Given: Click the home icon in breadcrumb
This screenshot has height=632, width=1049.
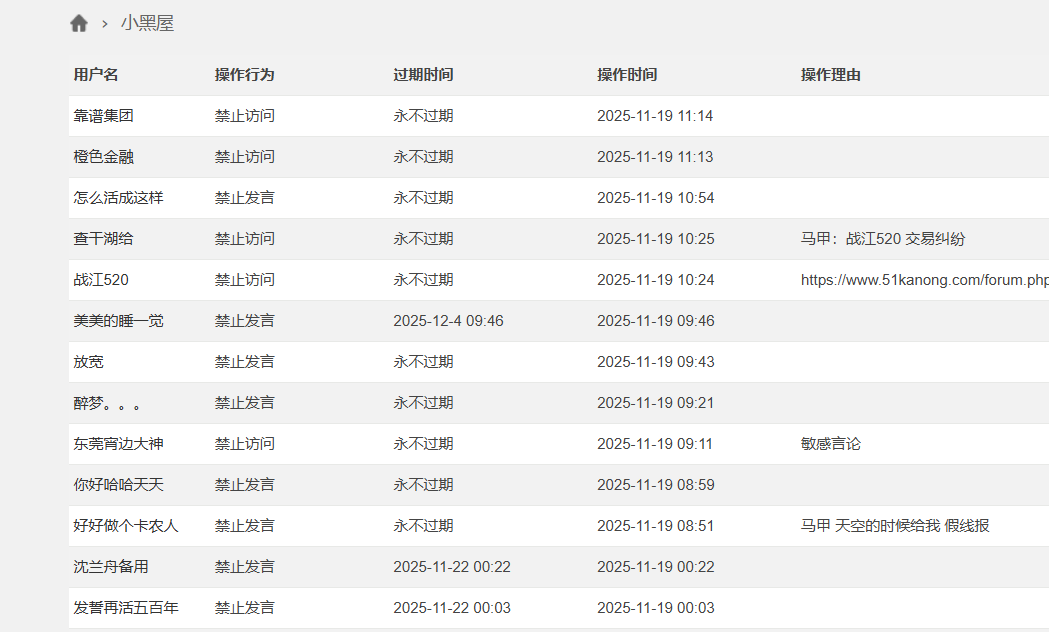Looking at the screenshot, I should coord(79,23).
